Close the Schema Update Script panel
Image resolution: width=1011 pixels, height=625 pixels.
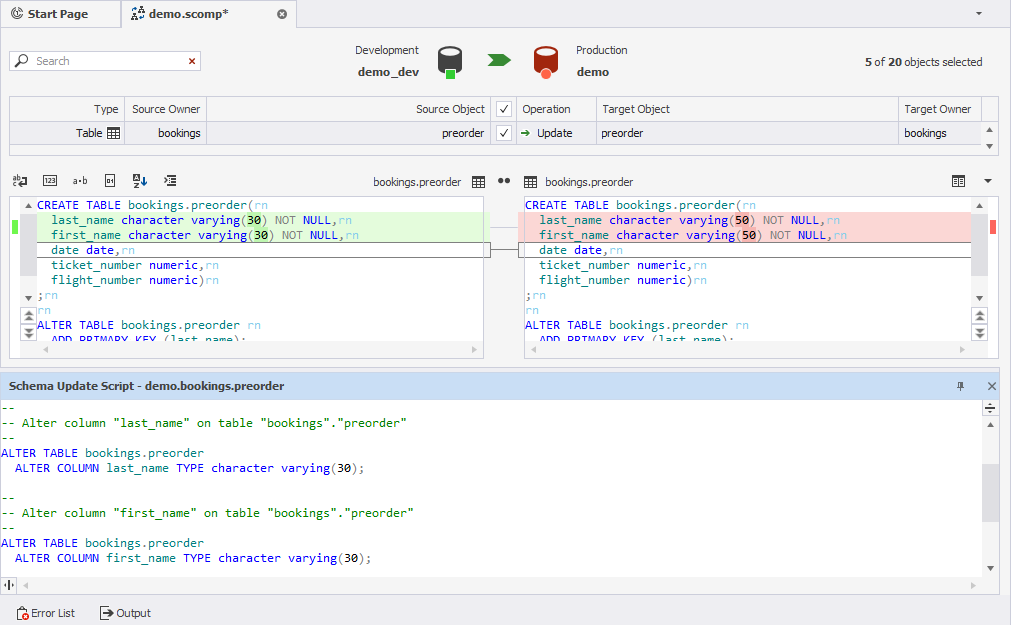coord(992,386)
